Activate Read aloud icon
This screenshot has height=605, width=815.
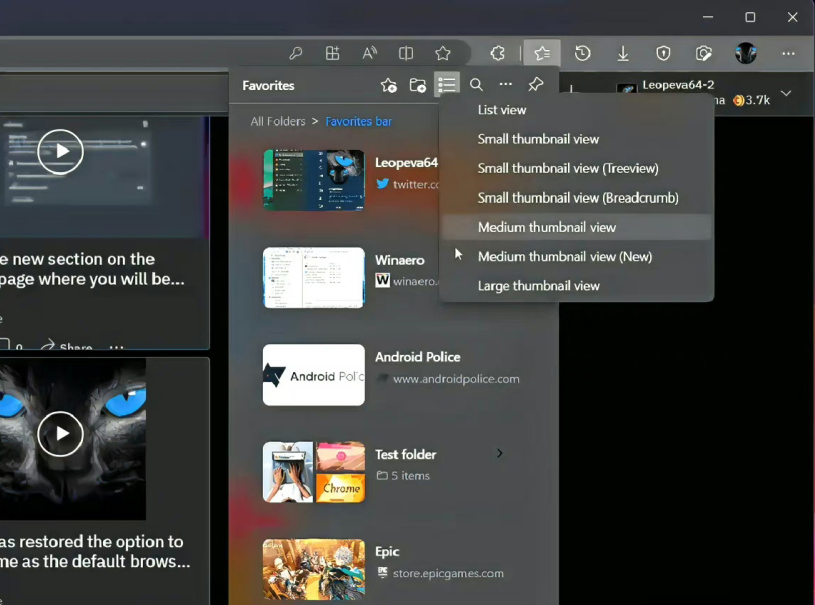coord(369,53)
